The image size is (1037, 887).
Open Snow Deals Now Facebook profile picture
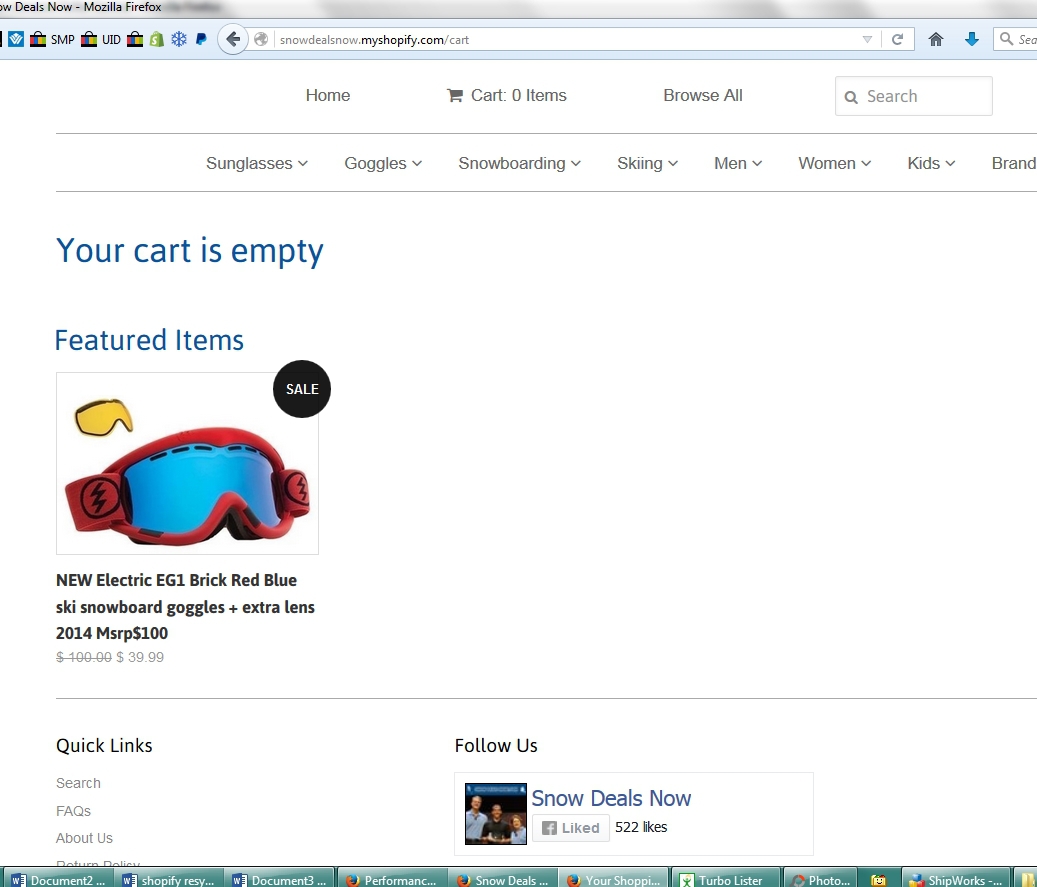(x=496, y=814)
